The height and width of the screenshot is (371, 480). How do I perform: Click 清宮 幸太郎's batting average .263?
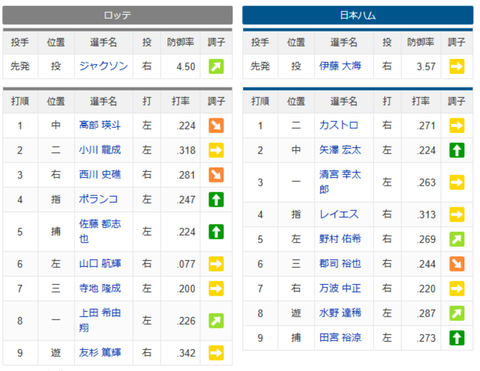426,183
